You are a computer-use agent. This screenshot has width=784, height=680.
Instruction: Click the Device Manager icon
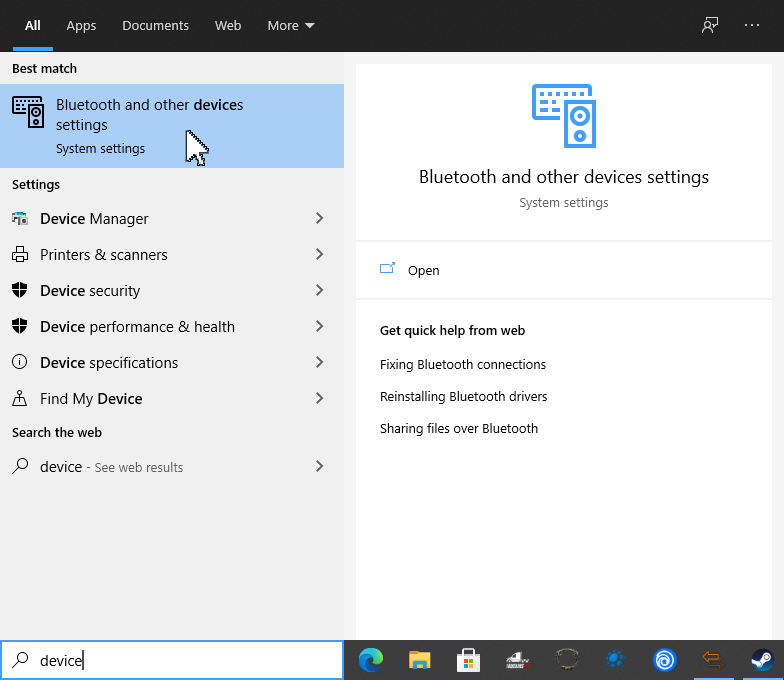tap(20, 218)
